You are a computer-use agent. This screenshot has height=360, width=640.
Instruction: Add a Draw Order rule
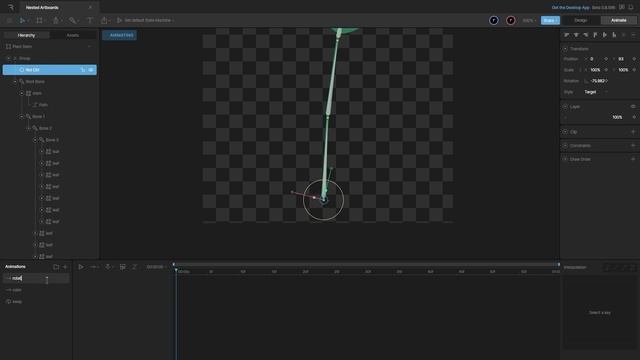pos(633,159)
